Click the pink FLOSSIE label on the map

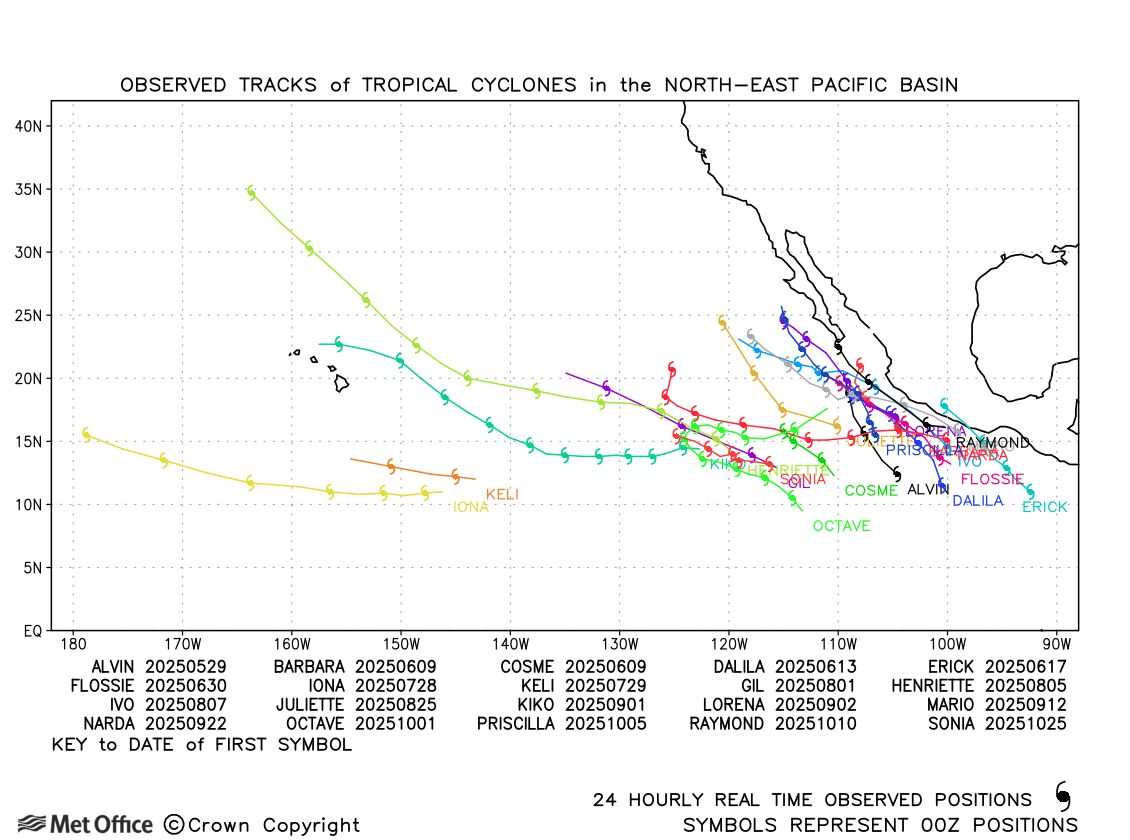pyautogui.click(x=992, y=479)
